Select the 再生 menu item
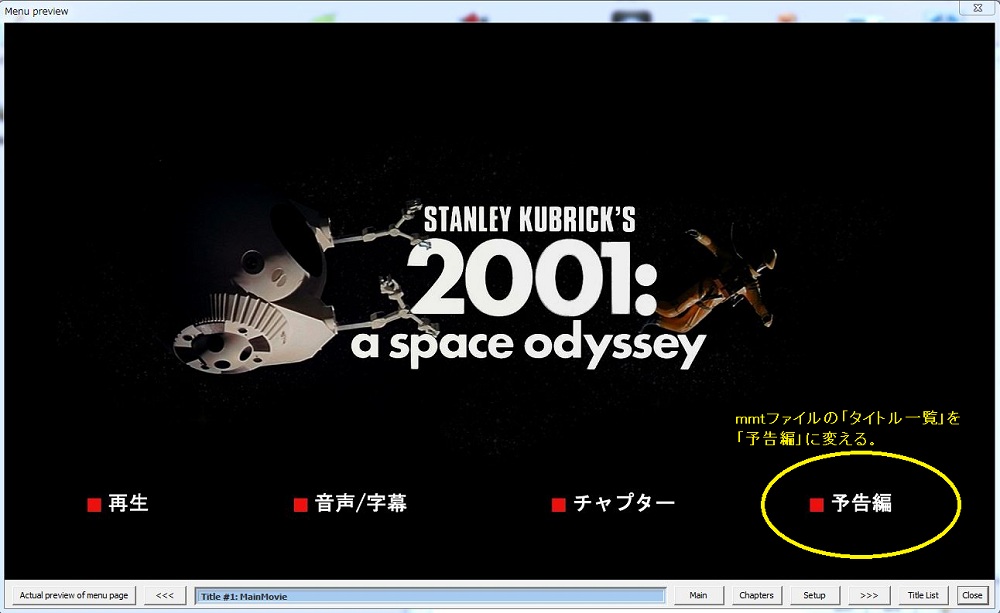1000x613 pixels. click(x=128, y=503)
